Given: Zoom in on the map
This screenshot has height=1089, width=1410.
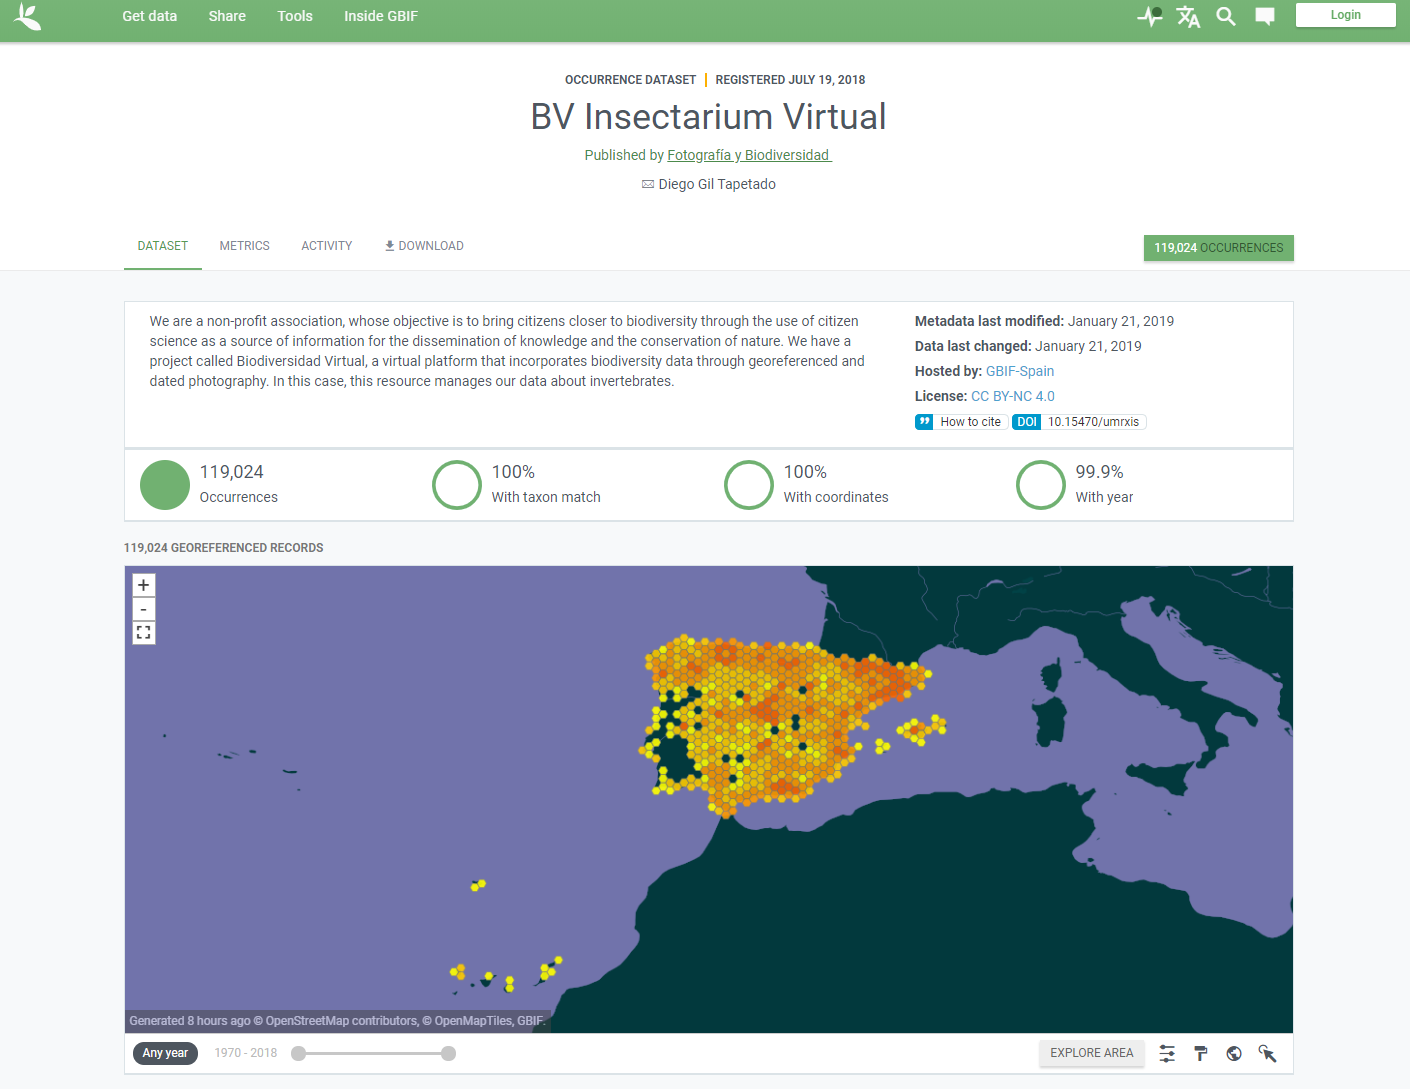Looking at the screenshot, I should (143, 585).
